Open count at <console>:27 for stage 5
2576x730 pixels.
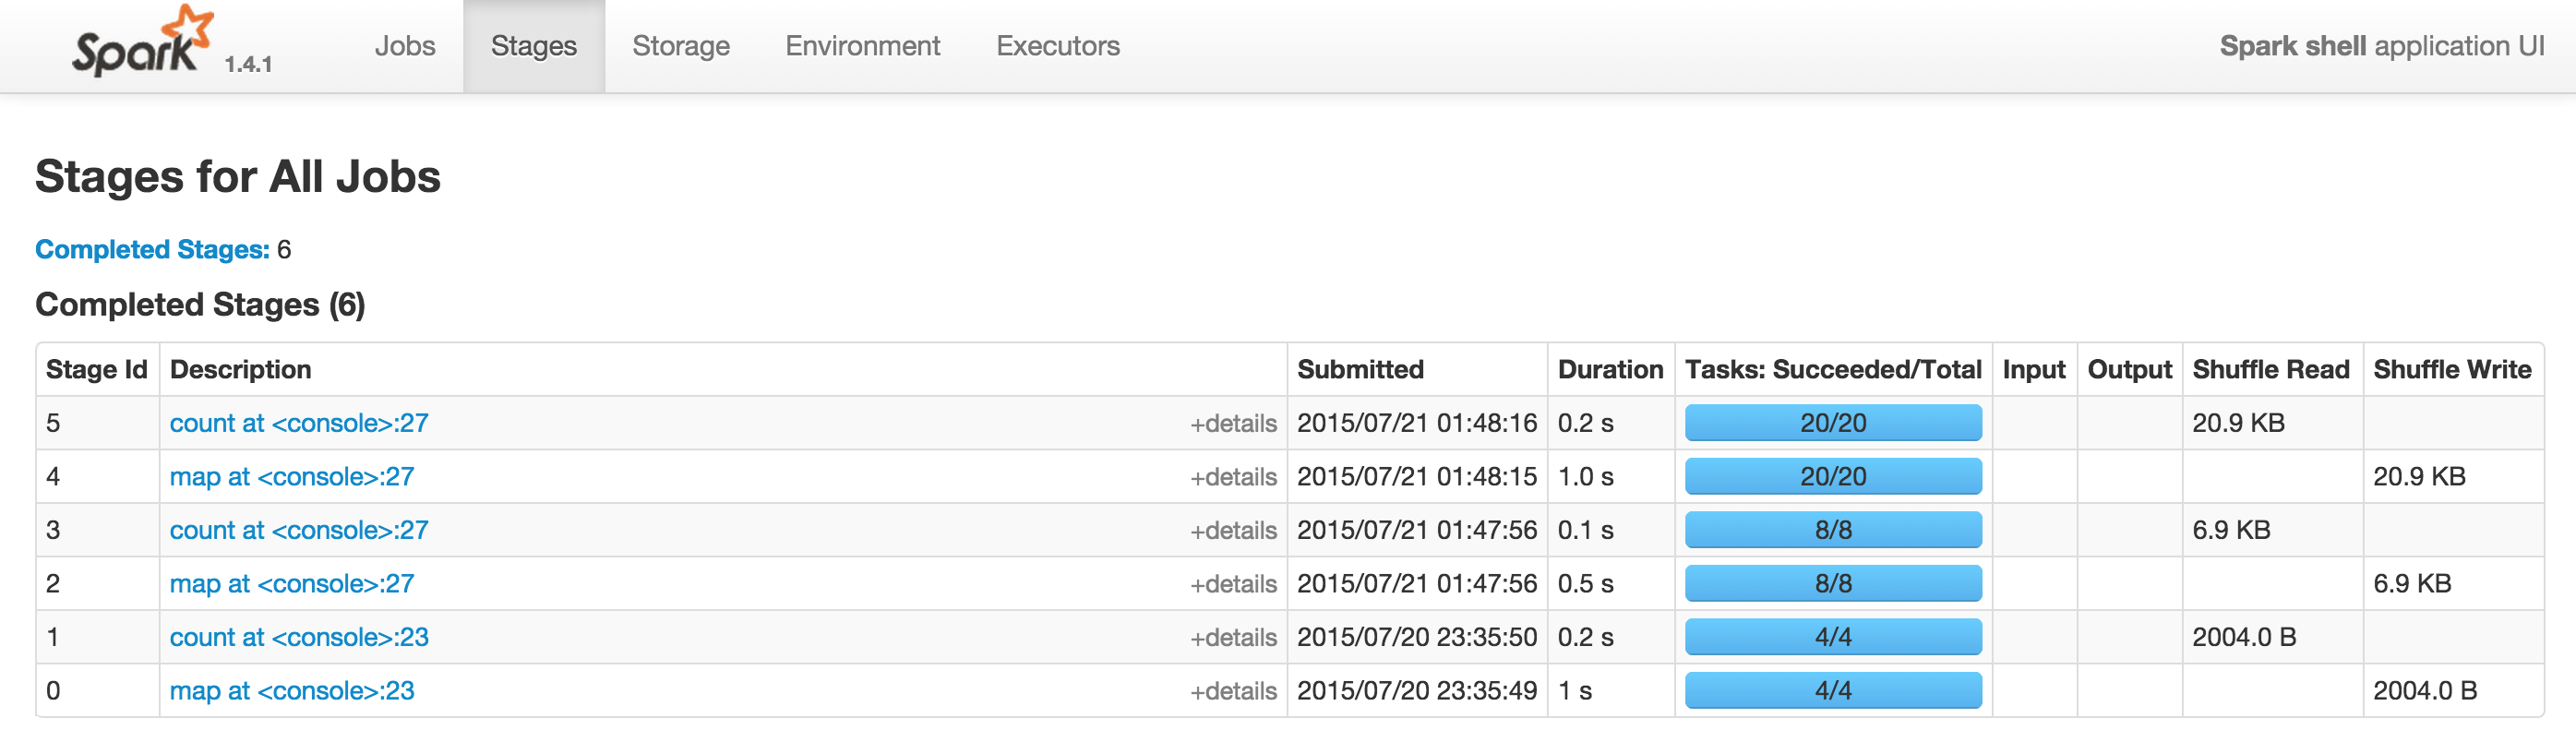(299, 423)
